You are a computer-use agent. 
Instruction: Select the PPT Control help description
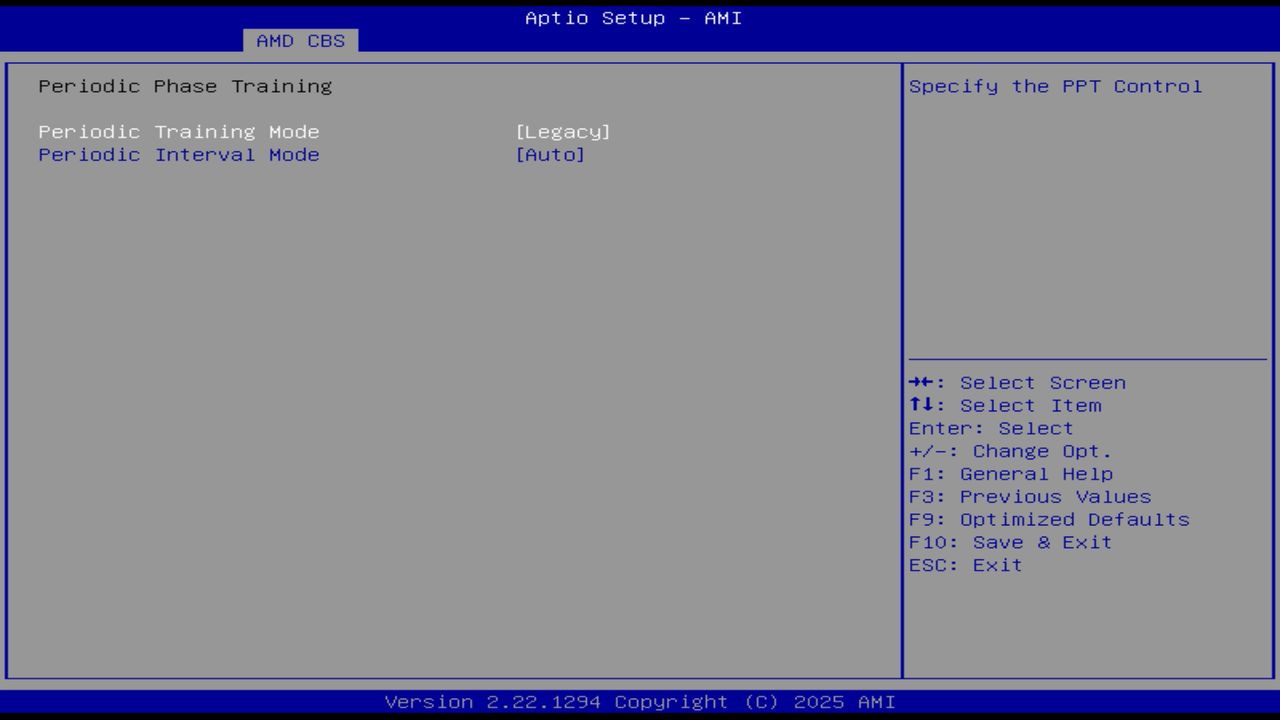(x=1054, y=86)
